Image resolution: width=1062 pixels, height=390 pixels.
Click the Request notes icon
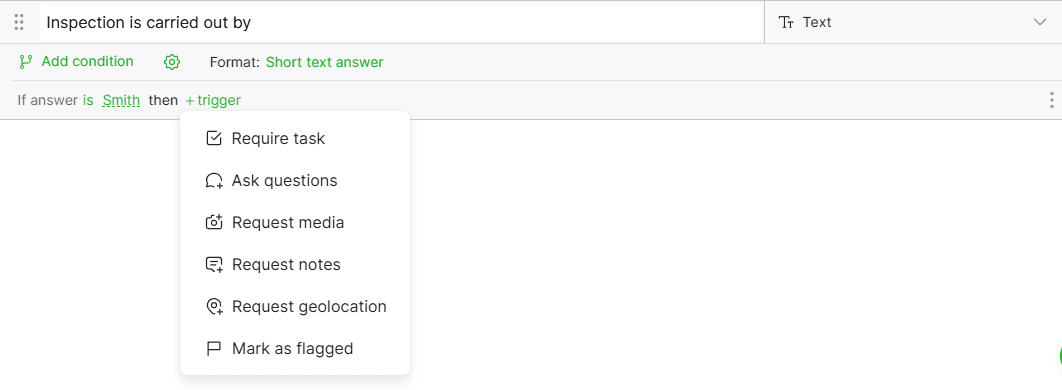pos(214,265)
